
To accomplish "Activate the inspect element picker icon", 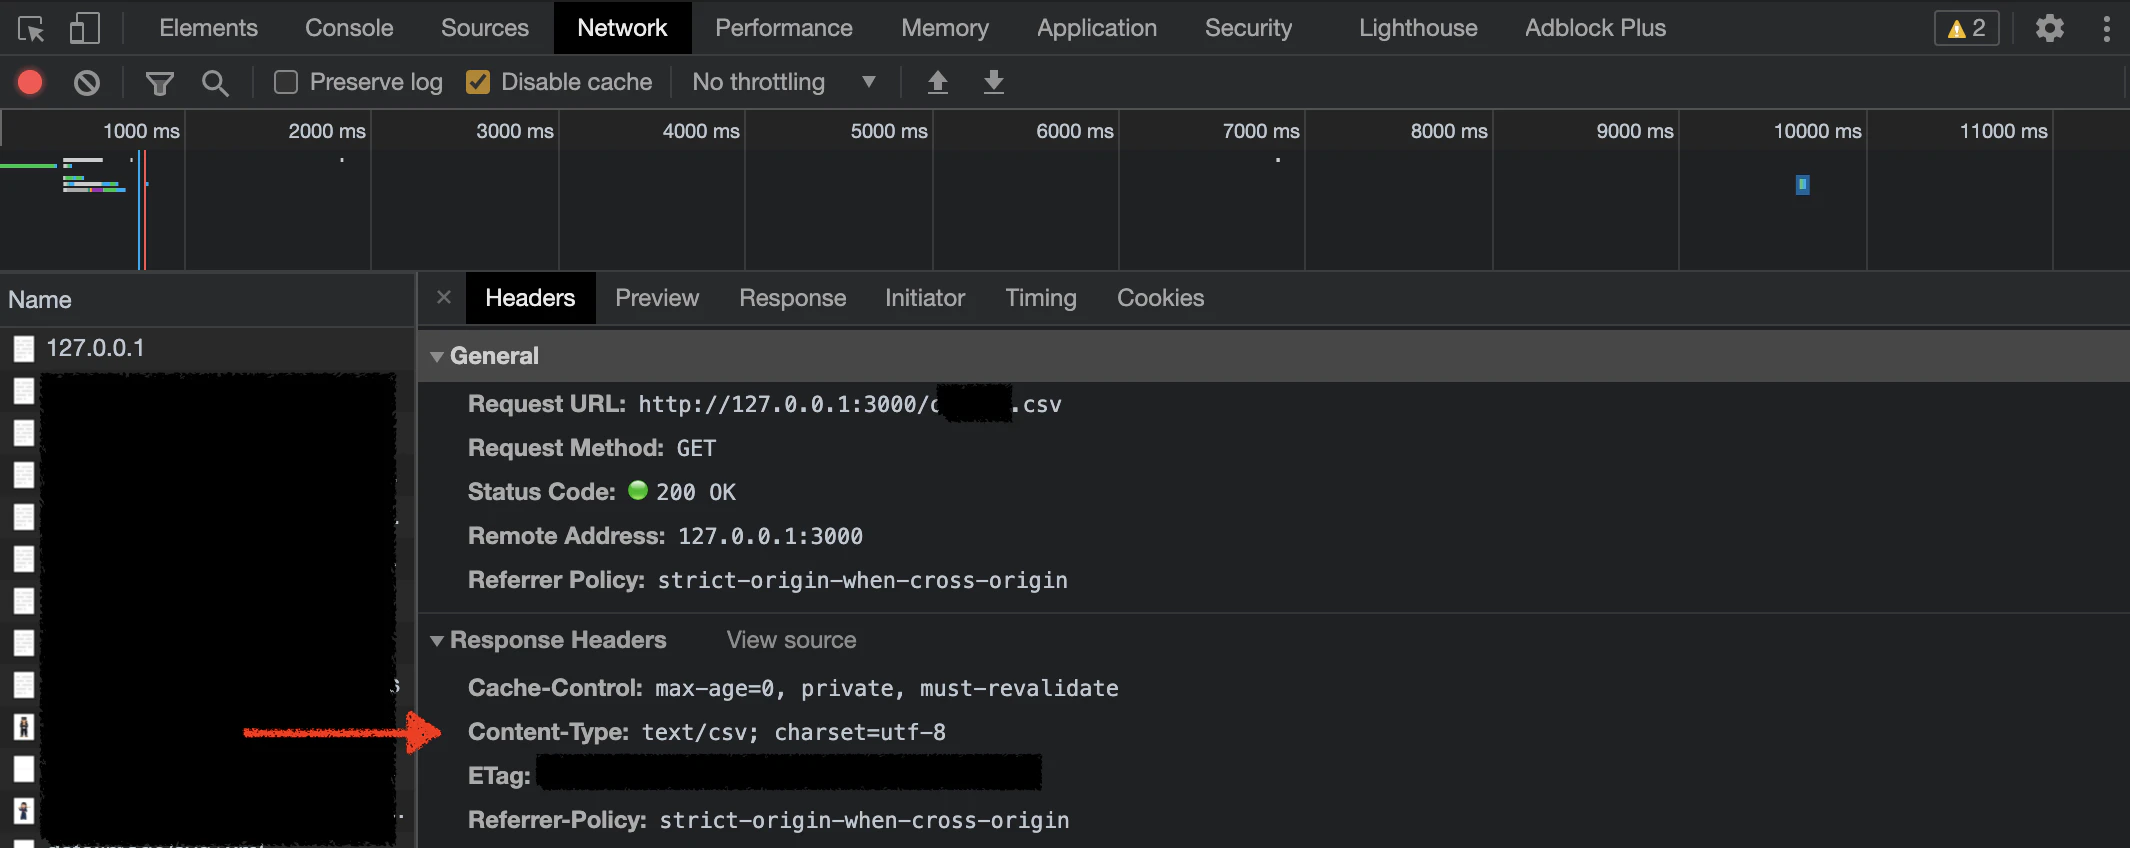I will tap(31, 28).
